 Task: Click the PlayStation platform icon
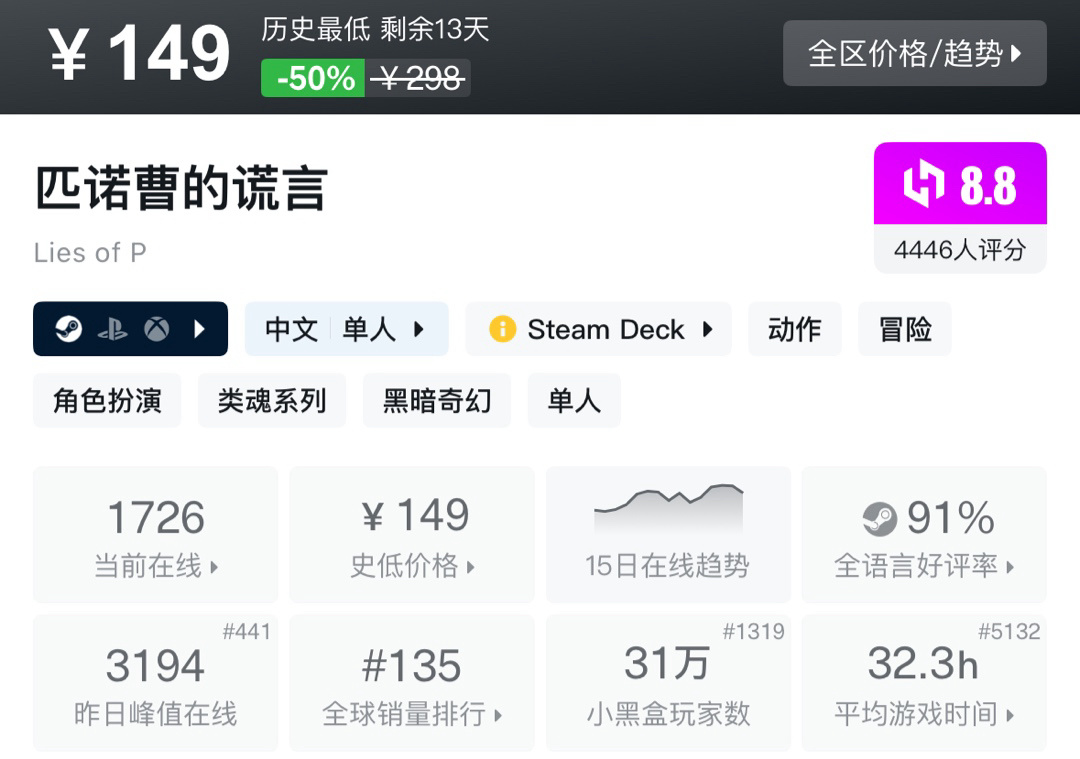coord(112,329)
